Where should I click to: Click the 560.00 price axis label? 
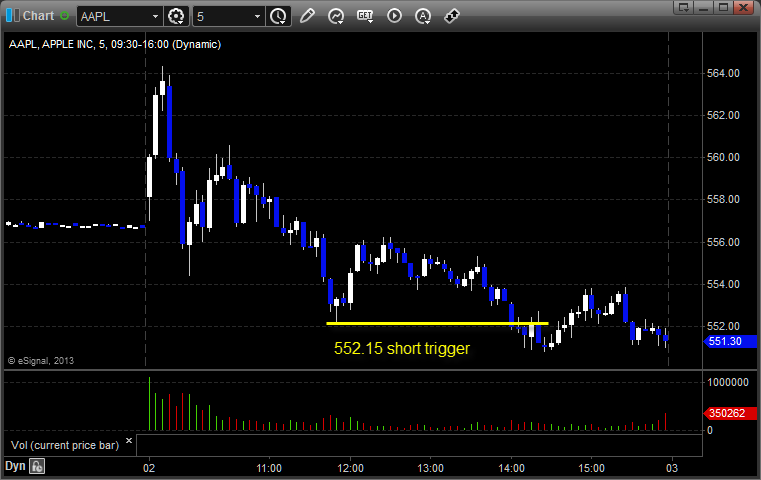[x=723, y=157]
